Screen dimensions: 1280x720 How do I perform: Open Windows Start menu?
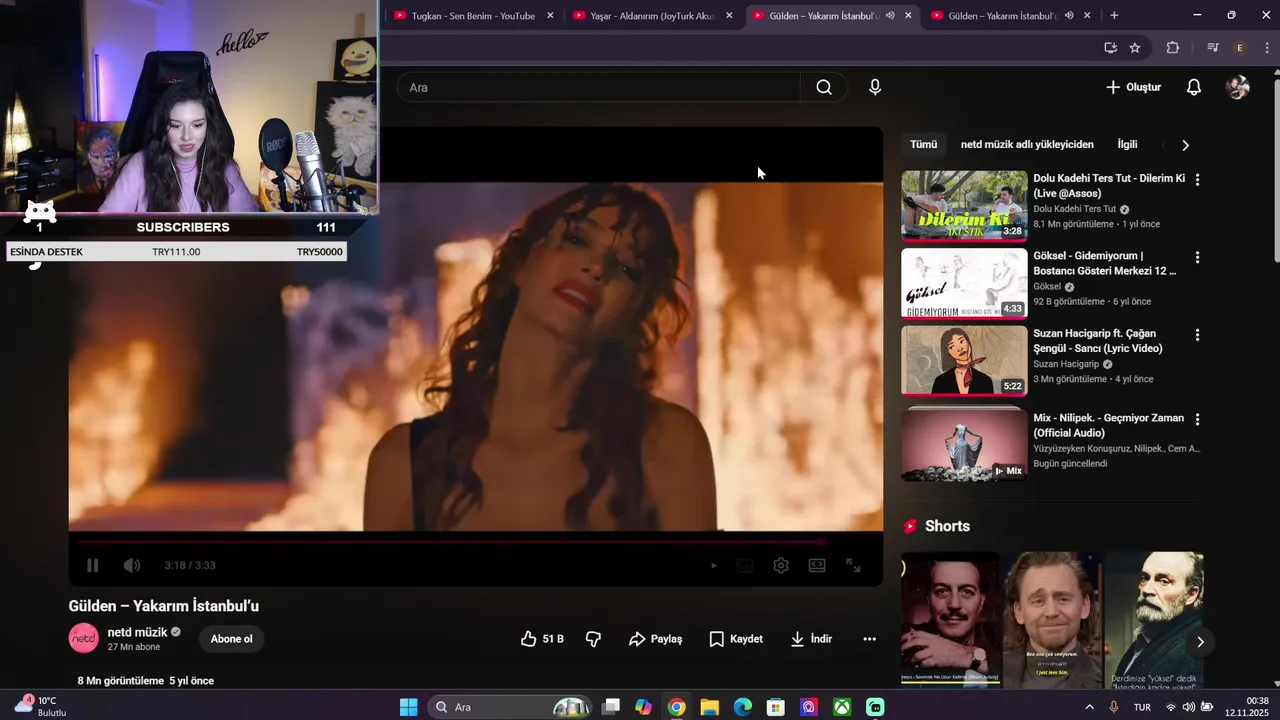pos(409,707)
